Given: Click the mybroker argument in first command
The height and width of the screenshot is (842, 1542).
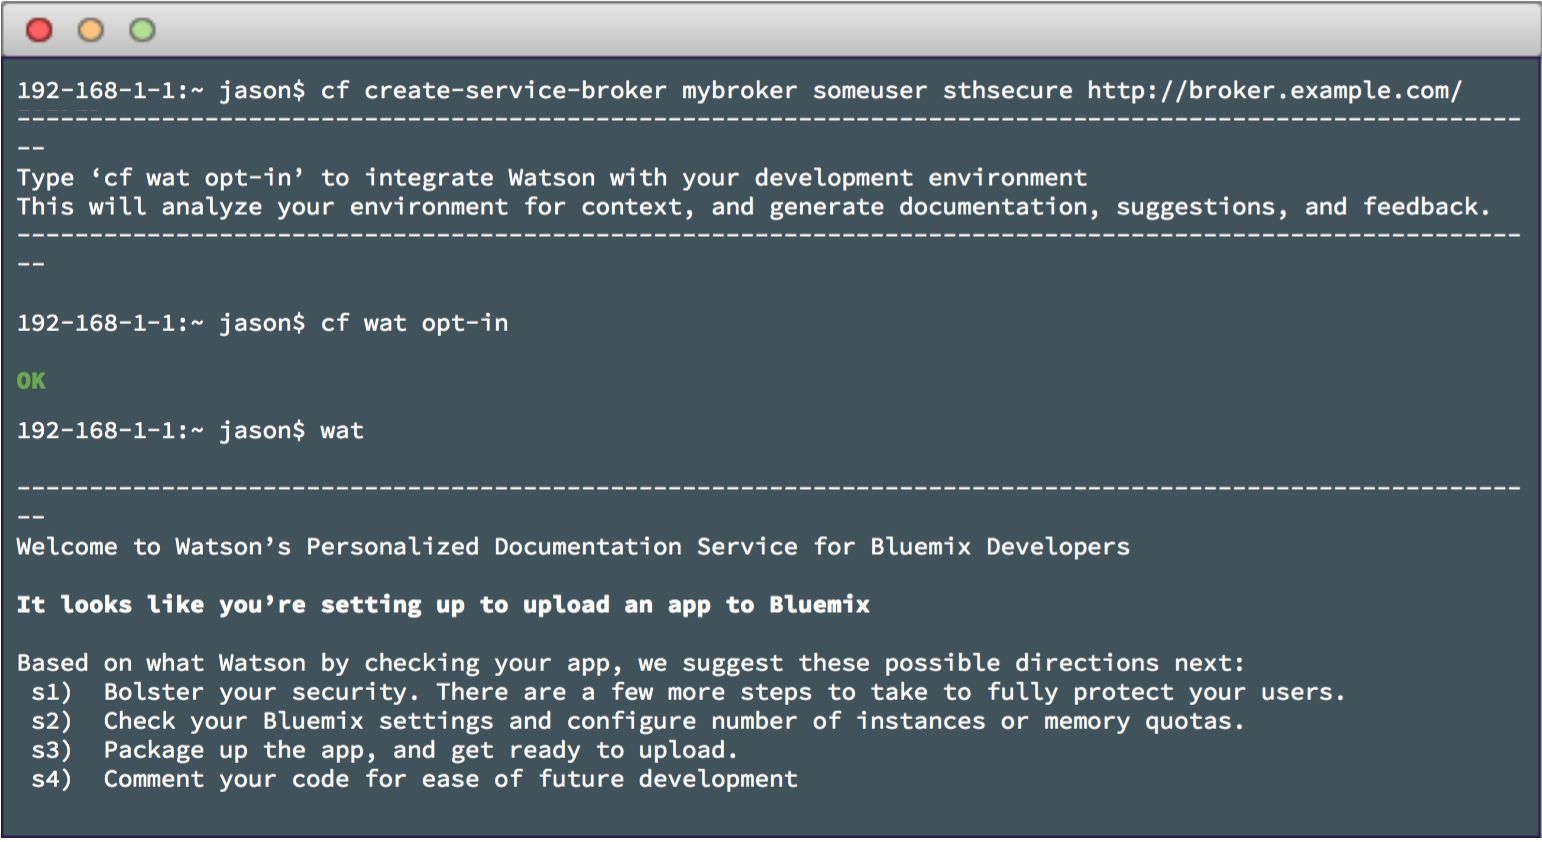Looking at the screenshot, I should coord(739,91).
